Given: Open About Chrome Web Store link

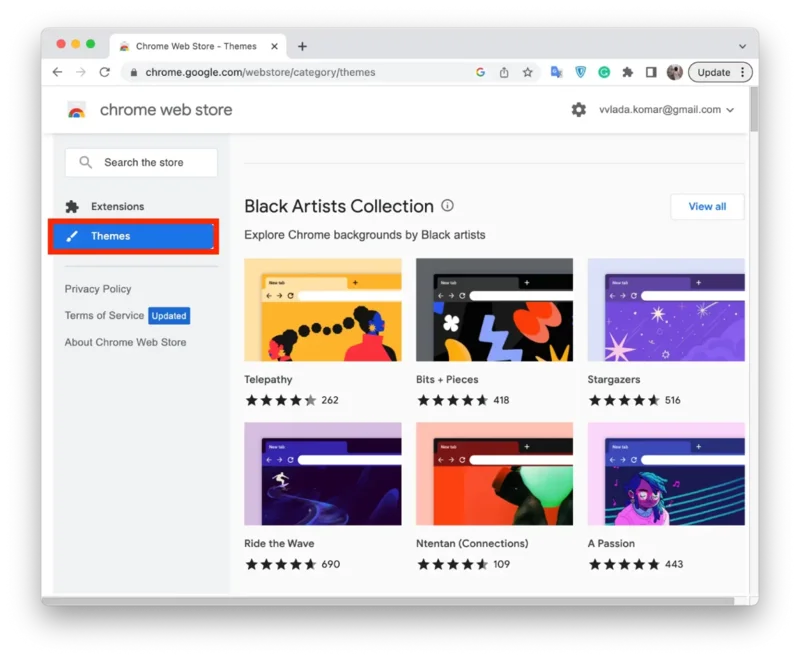Looking at the screenshot, I should coord(126,342).
